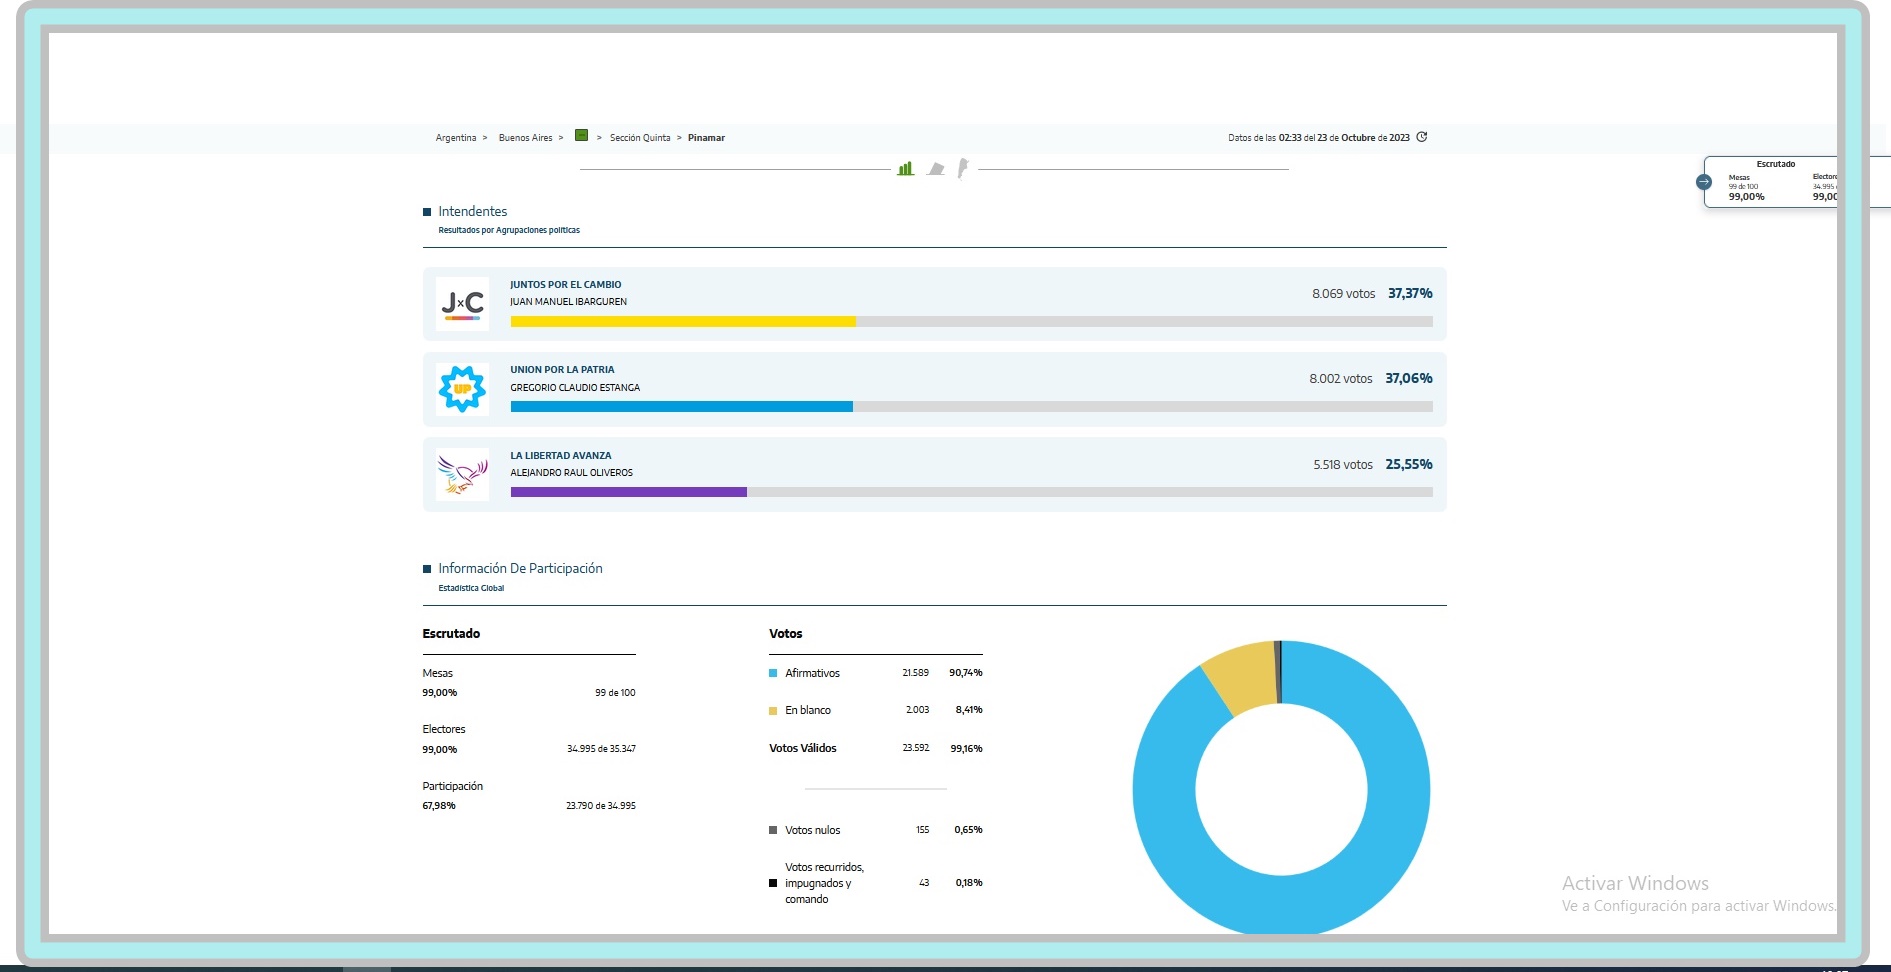This screenshot has width=1891, height=972.
Task: Click the En blanco 8,41% percentage
Action: 969,710
